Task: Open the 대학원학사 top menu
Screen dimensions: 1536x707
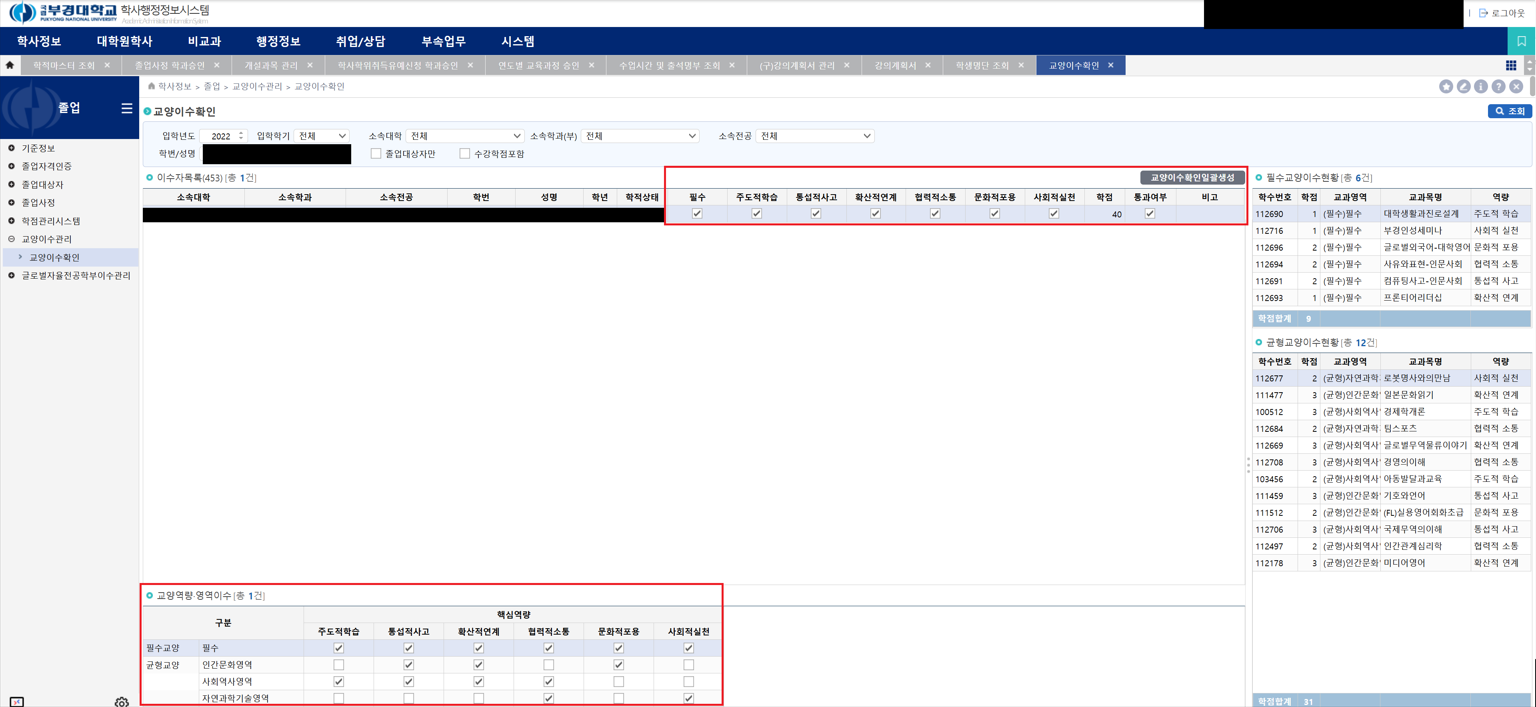Action: coord(124,41)
